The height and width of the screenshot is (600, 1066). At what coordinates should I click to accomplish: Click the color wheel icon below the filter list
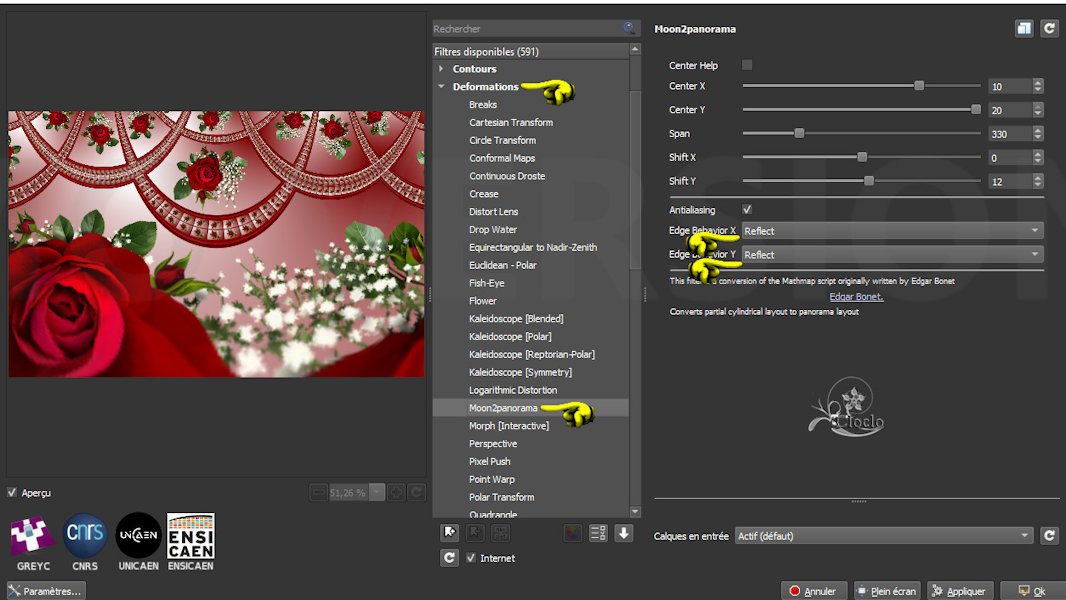pyautogui.click(x=573, y=533)
